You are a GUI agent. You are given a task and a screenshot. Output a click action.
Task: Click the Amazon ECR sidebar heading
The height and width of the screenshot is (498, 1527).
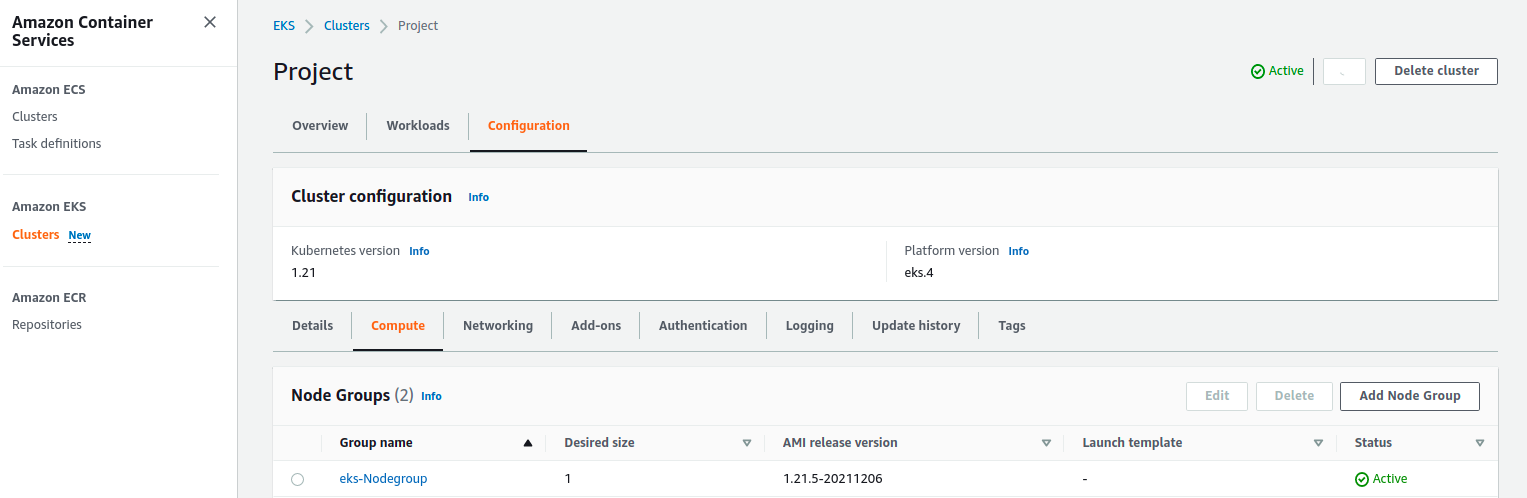tap(49, 298)
